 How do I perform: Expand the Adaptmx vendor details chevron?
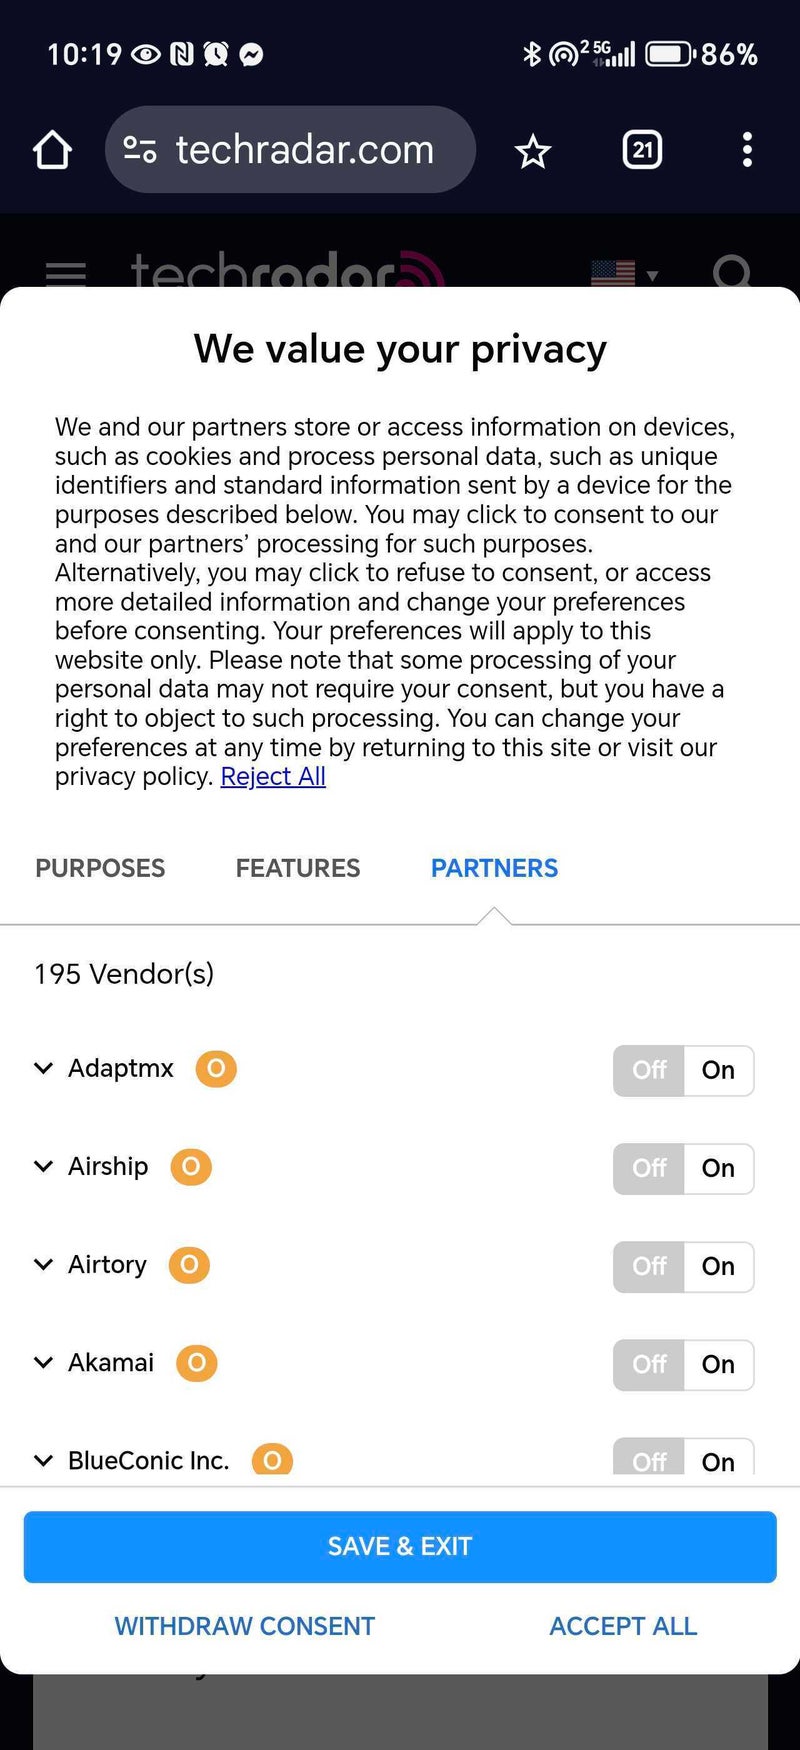[43, 1068]
